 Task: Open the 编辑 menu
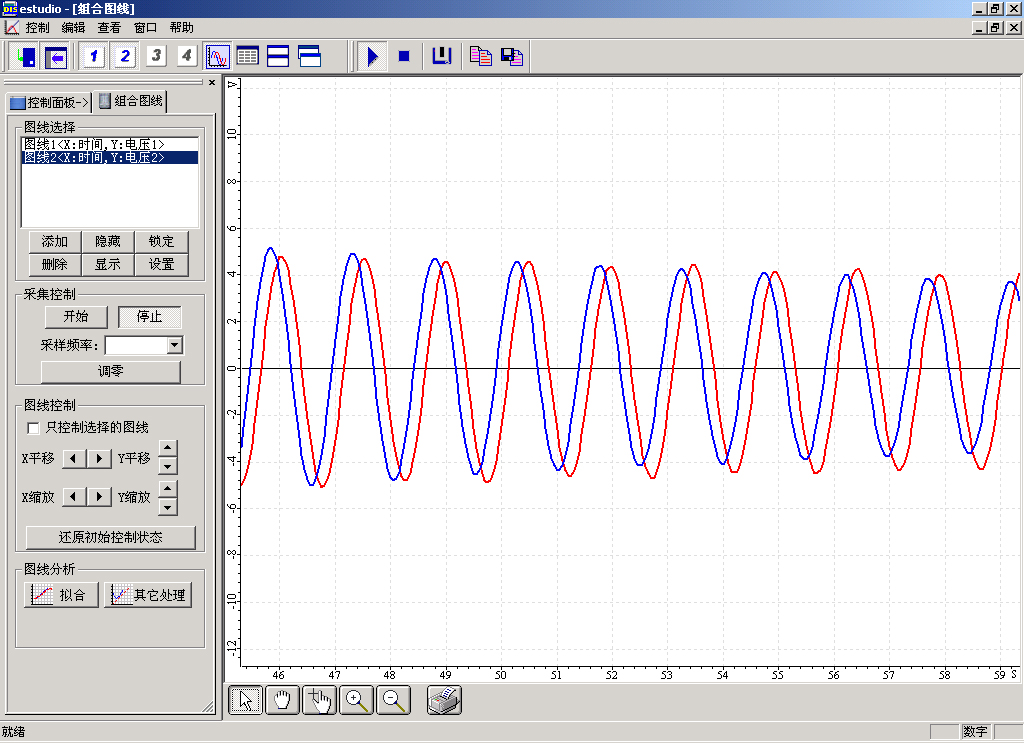tap(73, 28)
